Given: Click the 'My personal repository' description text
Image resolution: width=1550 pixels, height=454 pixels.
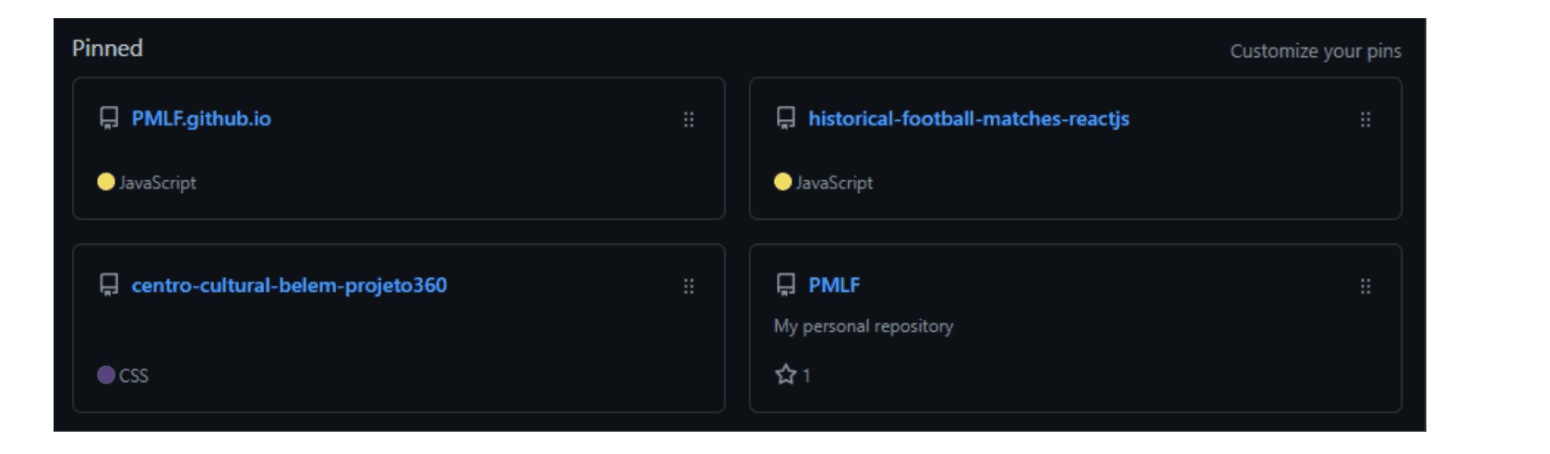Looking at the screenshot, I should click(x=863, y=326).
